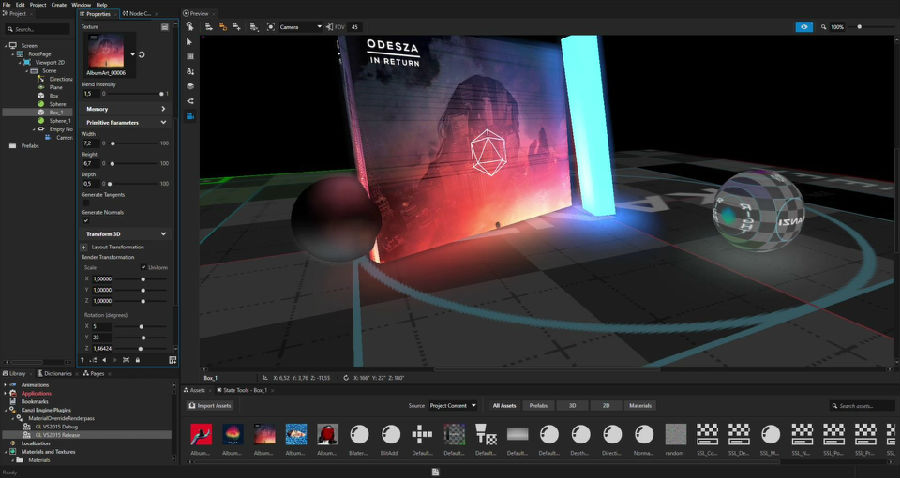
Task: Filter assets by 2D
Action: [606, 406]
